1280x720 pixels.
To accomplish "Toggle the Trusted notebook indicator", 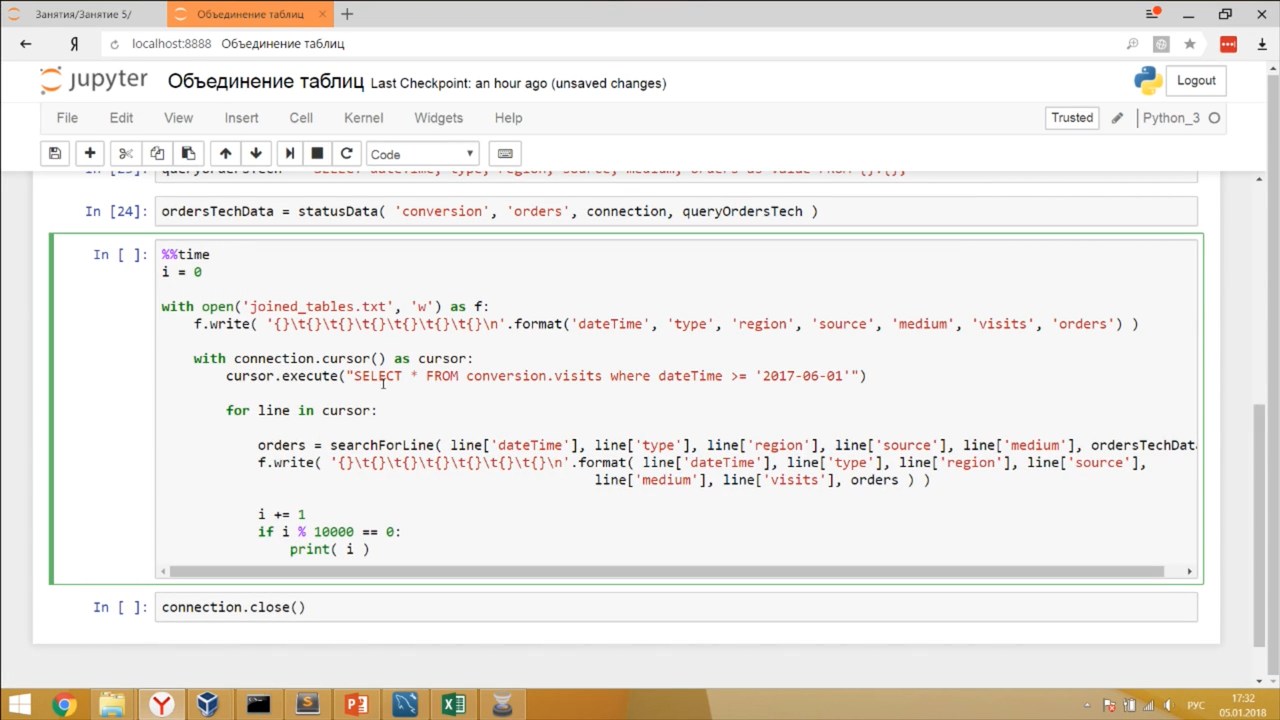I will 1072,118.
